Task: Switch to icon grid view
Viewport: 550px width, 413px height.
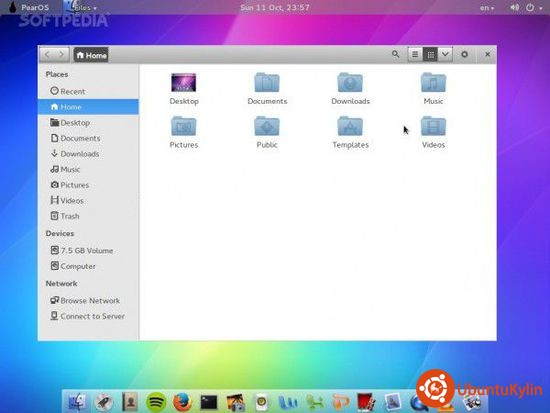Action: tap(430, 54)
